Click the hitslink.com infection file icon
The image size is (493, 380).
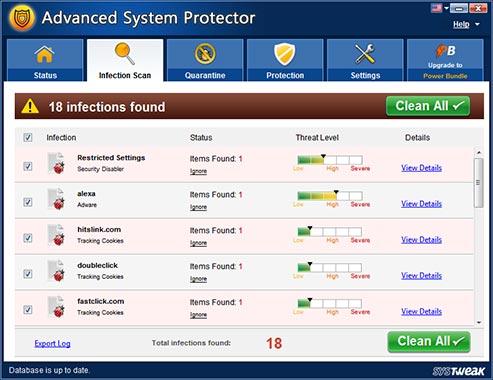pyautogui.click(x=56, y=235)
